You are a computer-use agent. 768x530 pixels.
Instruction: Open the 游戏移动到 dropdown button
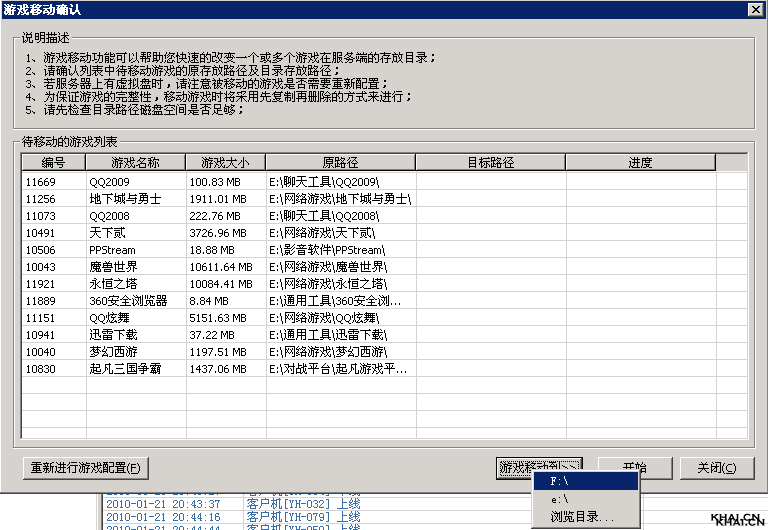[539, 467]
